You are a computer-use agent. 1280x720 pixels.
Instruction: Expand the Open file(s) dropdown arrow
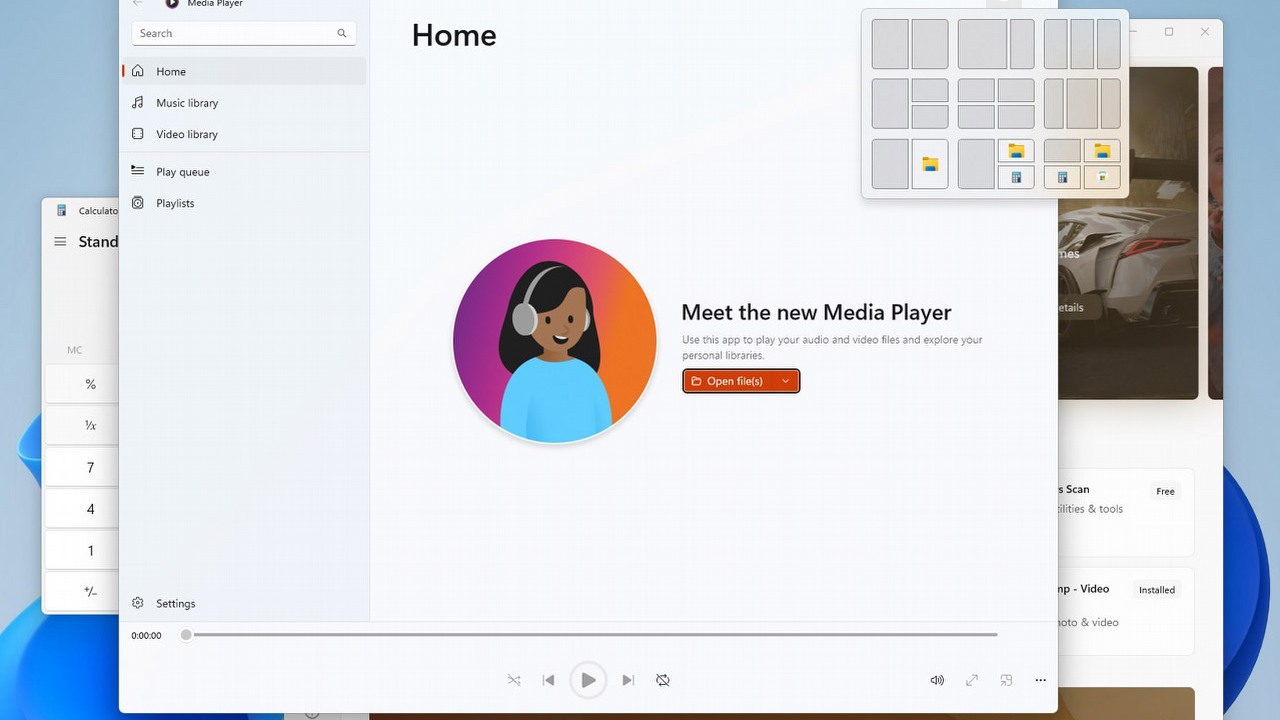coord(786,381)
